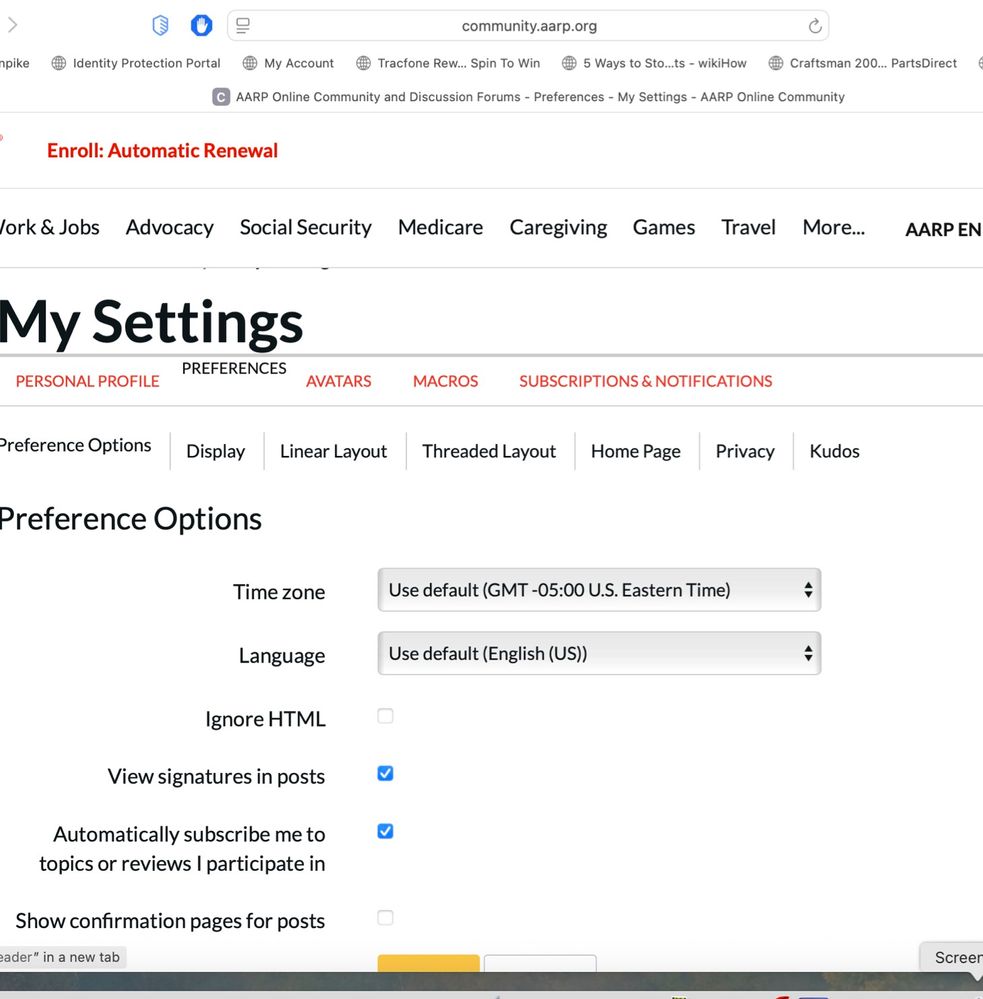The width and height of the screenshot is (983, 999).
Task: Open the My Account bookmark
Action: point(288,63)
